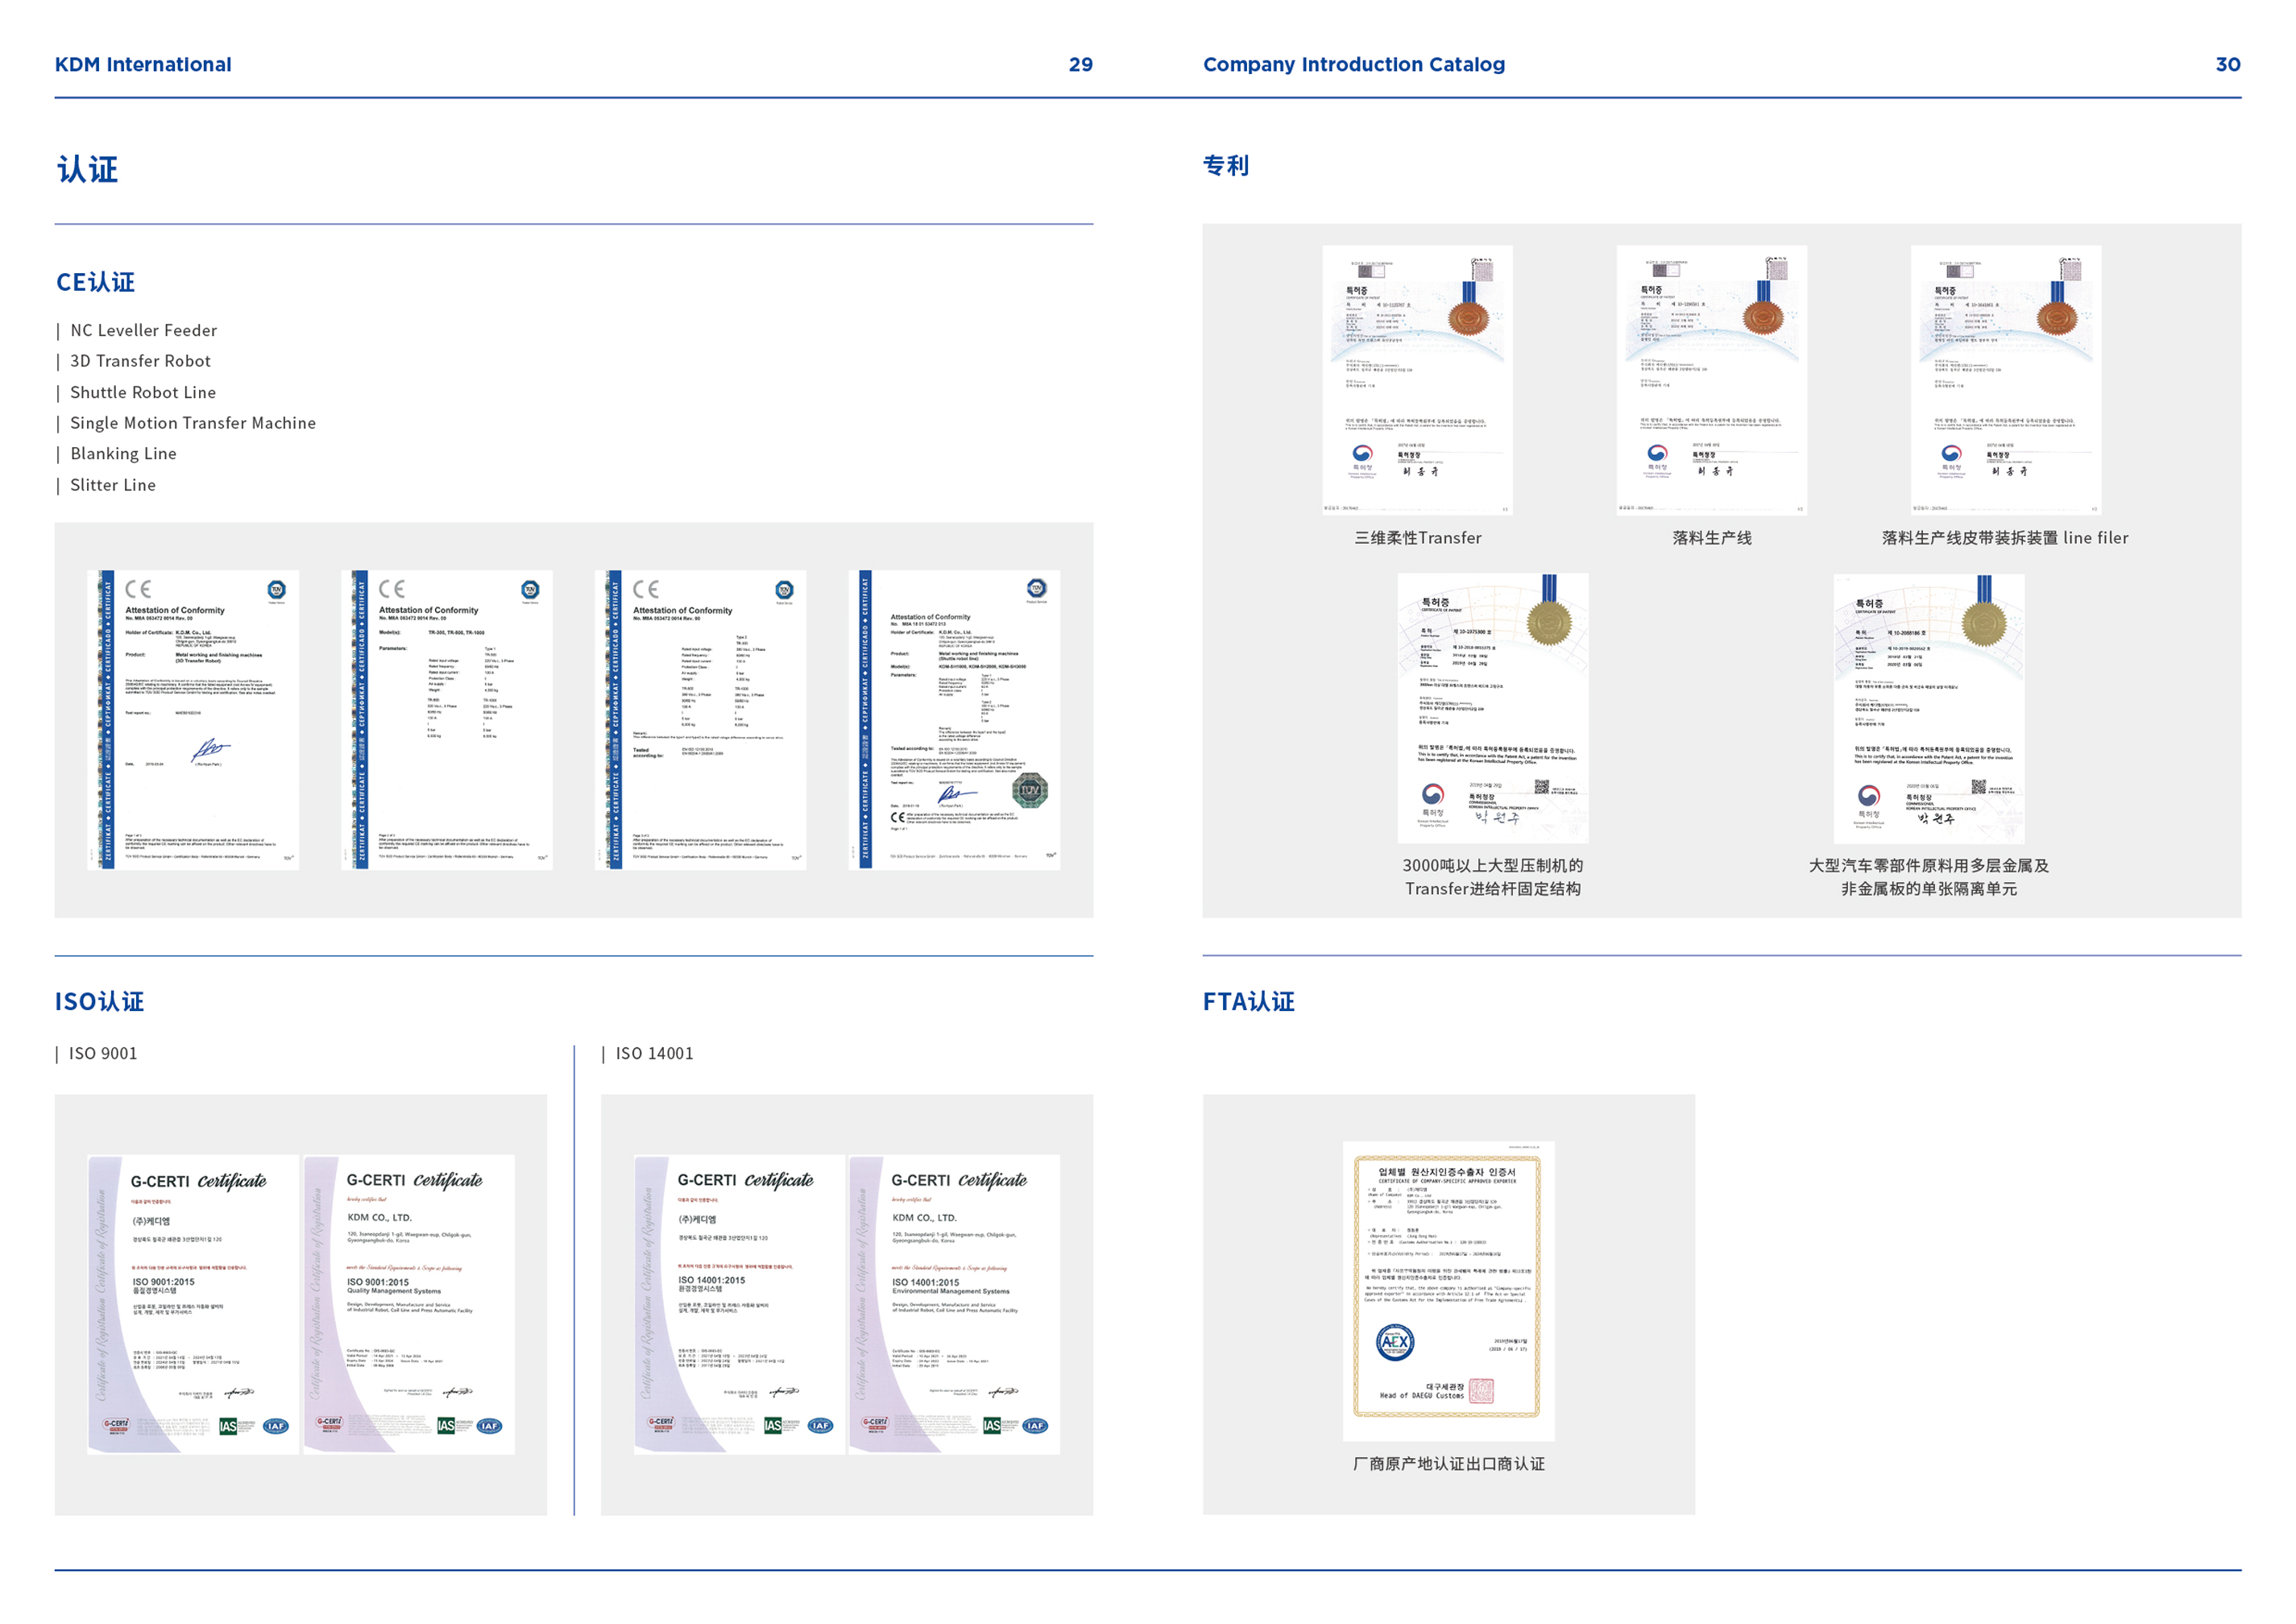
Task: Click the Company Introduction Catalog header
Action: tap(1353, 65)
